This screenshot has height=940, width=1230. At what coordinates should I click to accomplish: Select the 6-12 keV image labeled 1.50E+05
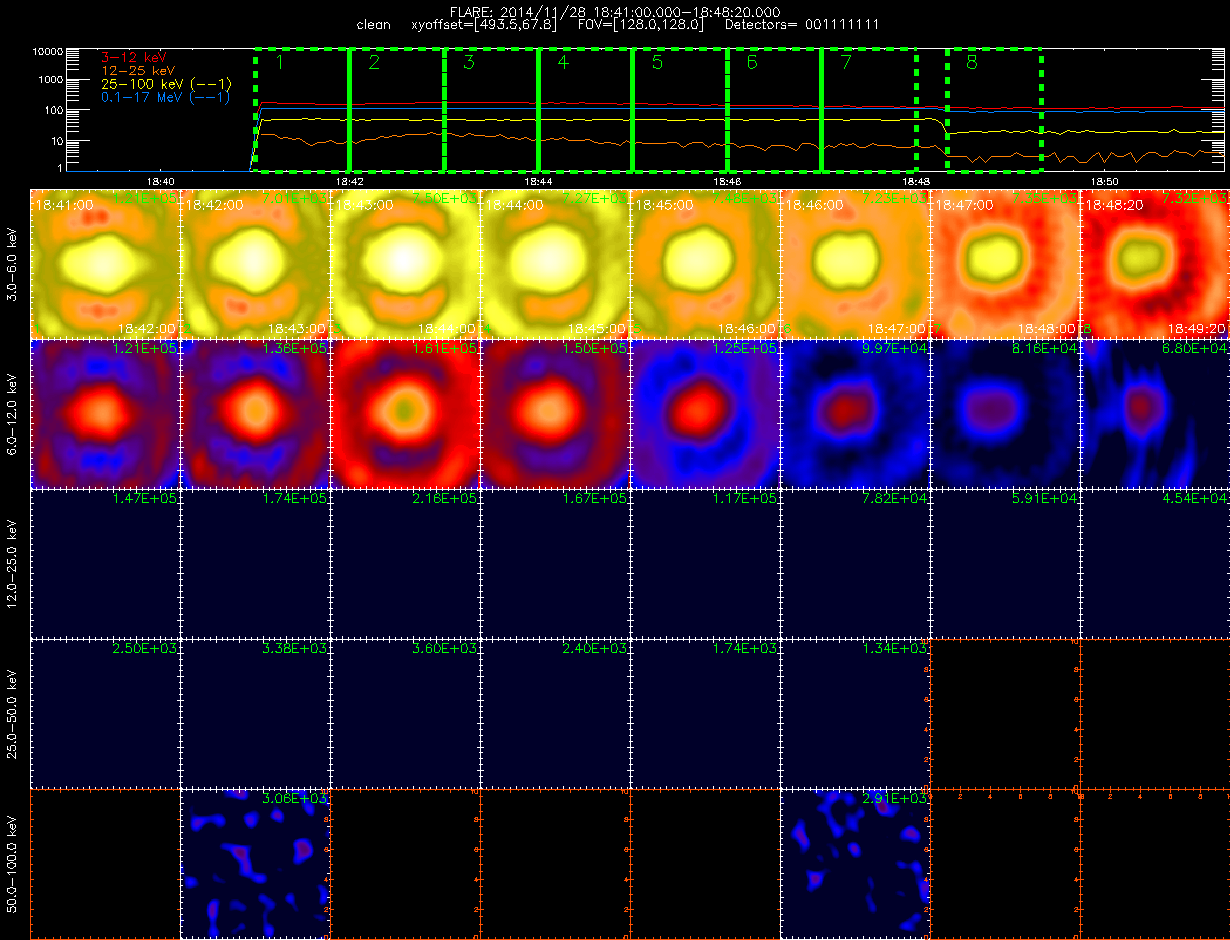coord(556,414)
